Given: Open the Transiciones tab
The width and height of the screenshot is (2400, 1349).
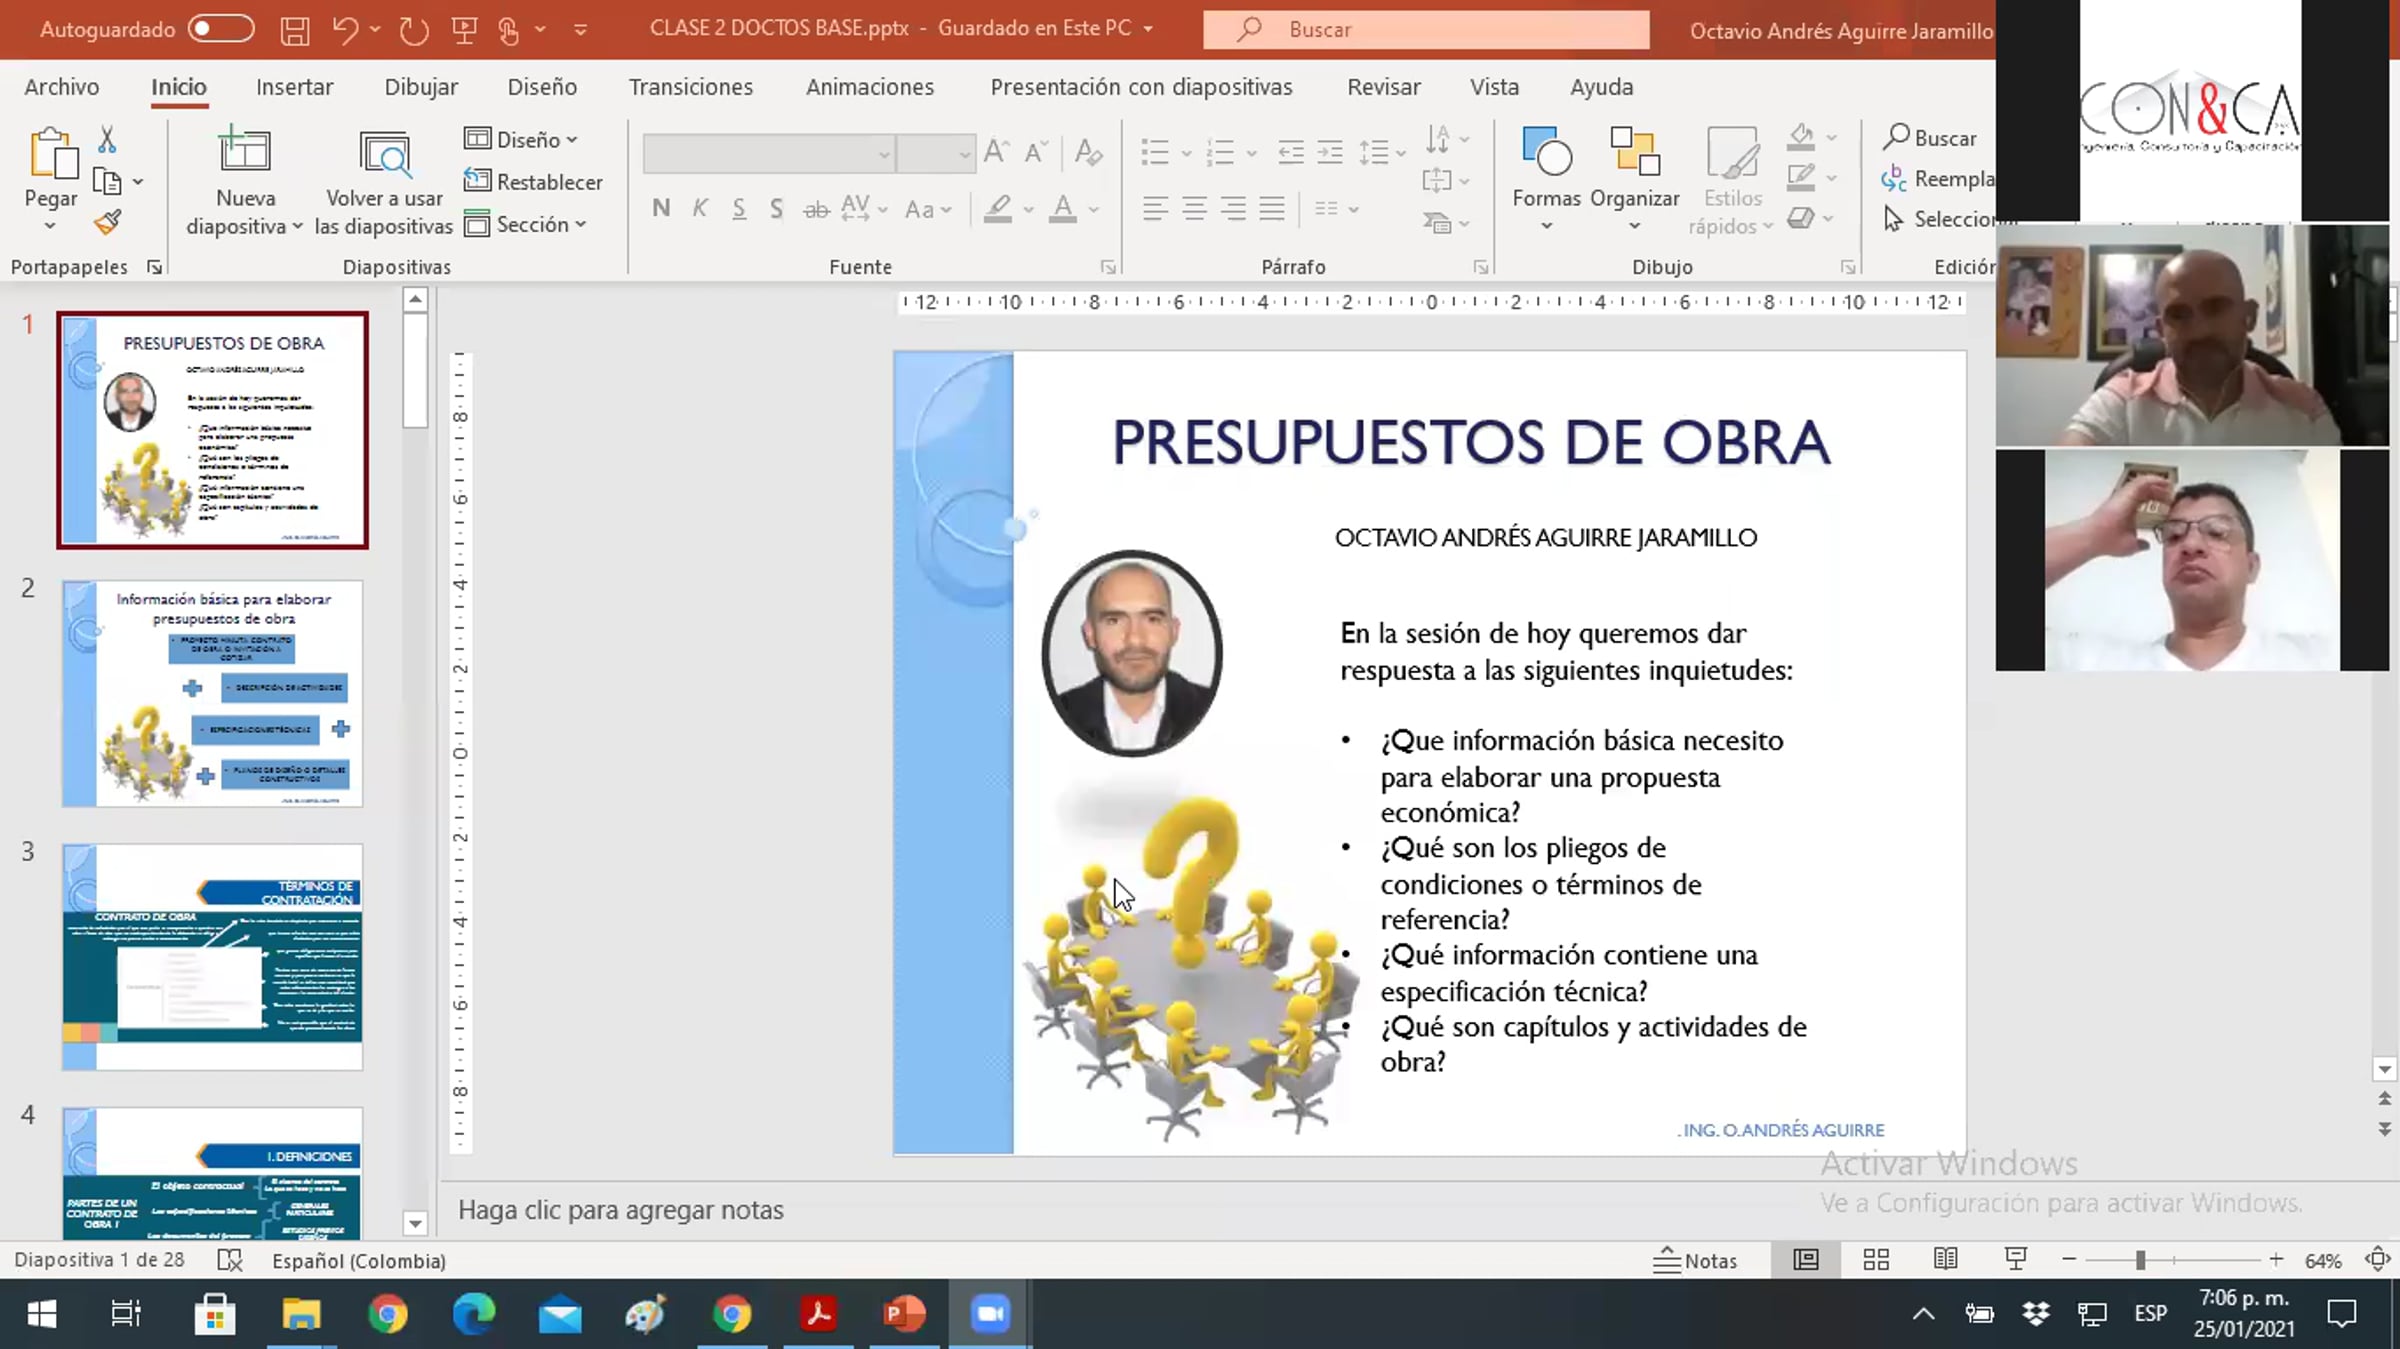Looking at the screenshot, I should 690,87.
